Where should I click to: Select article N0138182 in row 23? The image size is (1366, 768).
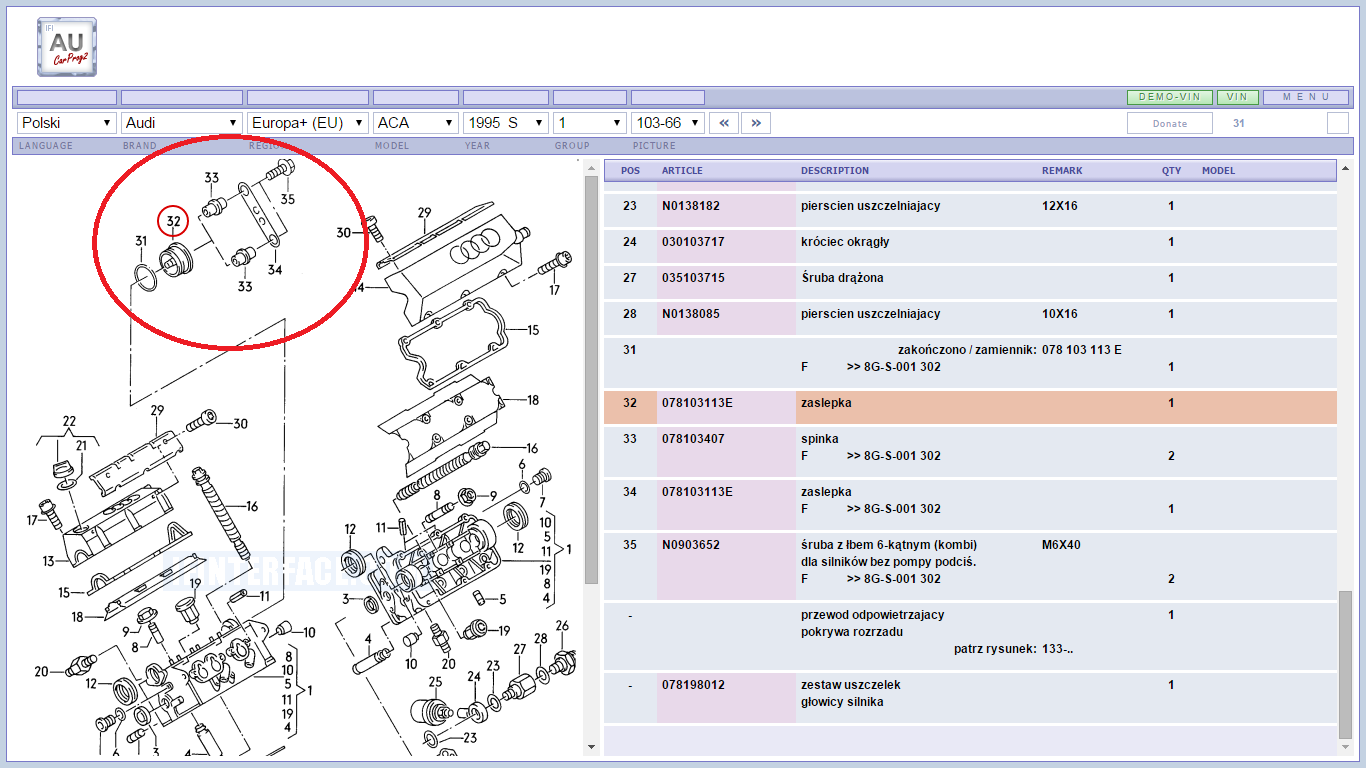tap(691, 206)
